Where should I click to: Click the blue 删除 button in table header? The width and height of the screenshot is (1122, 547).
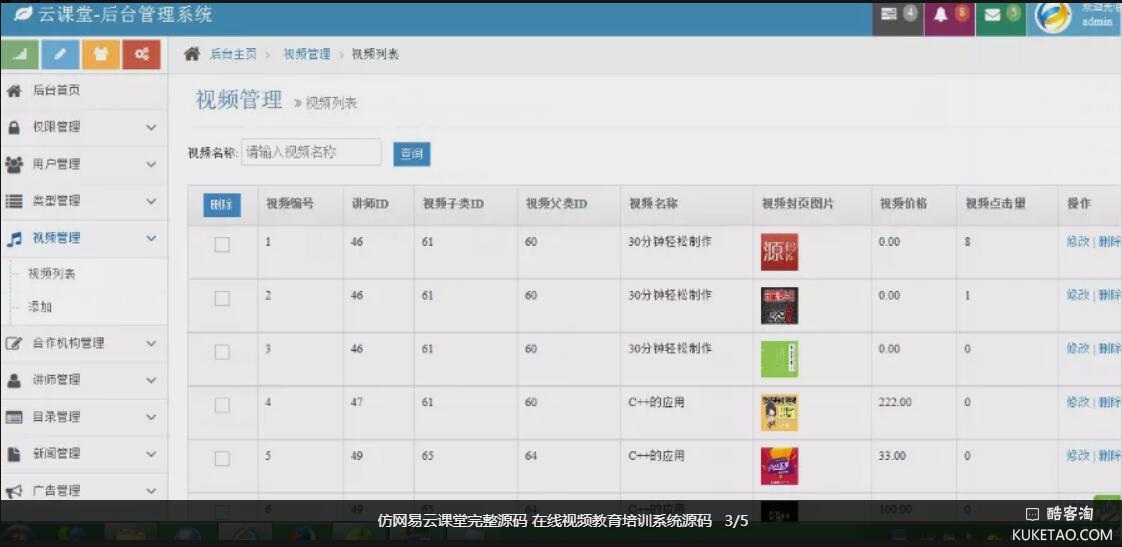point(222,205)
